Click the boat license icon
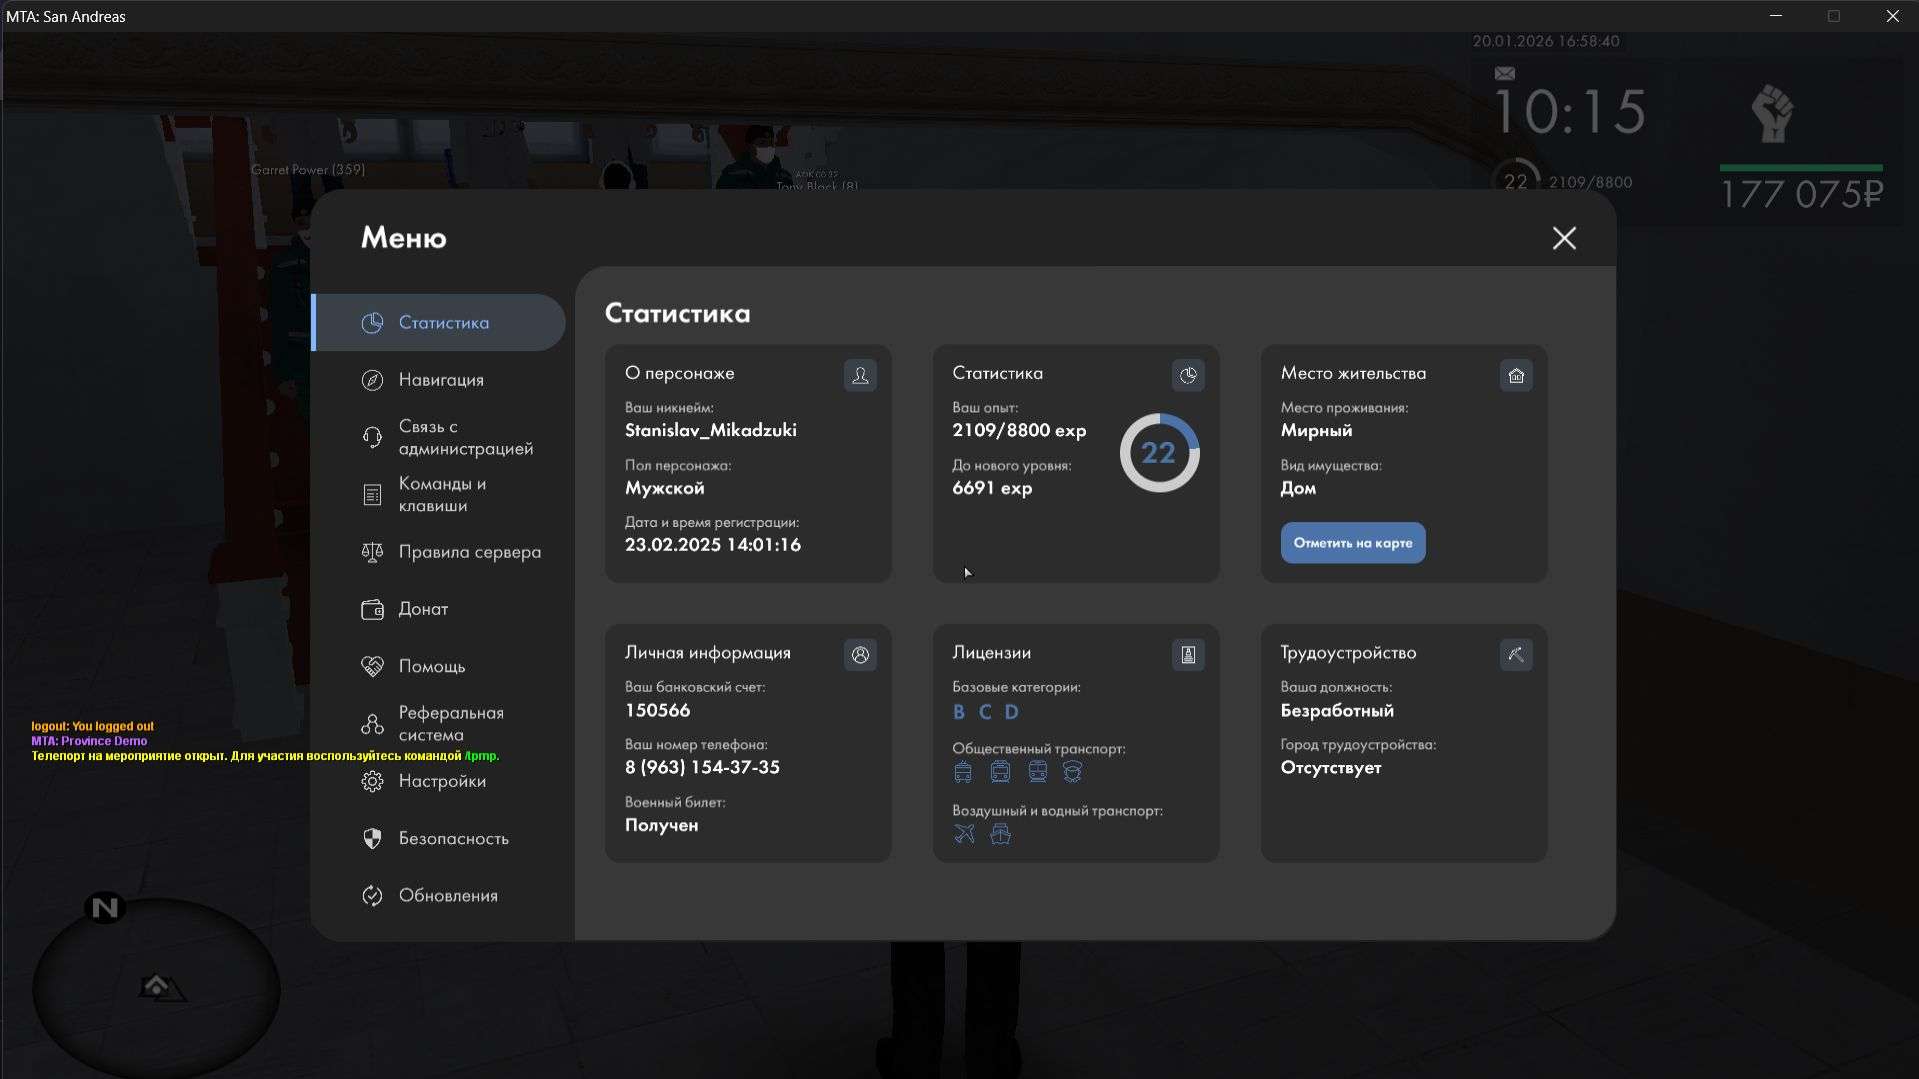The image size is (1919, 1079). (1000, 834)
